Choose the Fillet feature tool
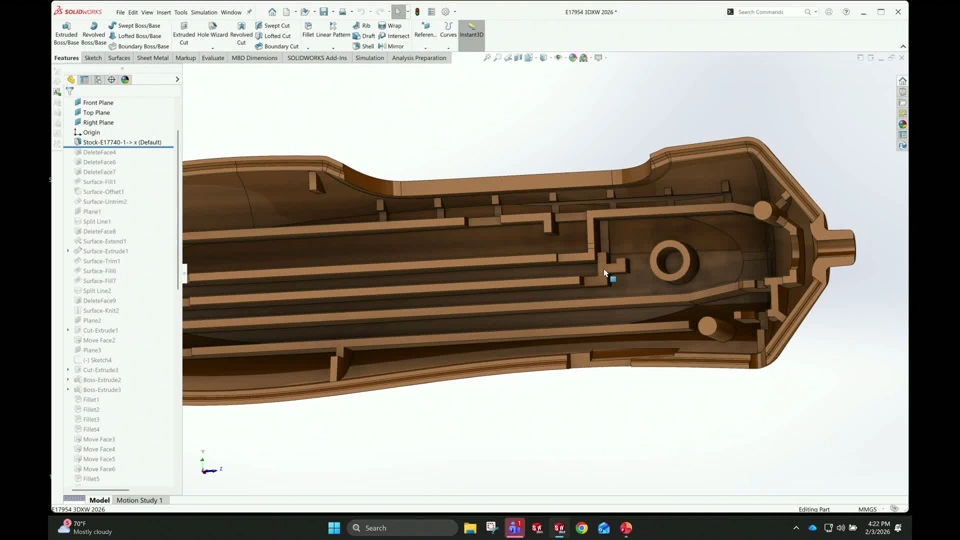This screenshot has width=960, height=540. (x=308, y=29)
